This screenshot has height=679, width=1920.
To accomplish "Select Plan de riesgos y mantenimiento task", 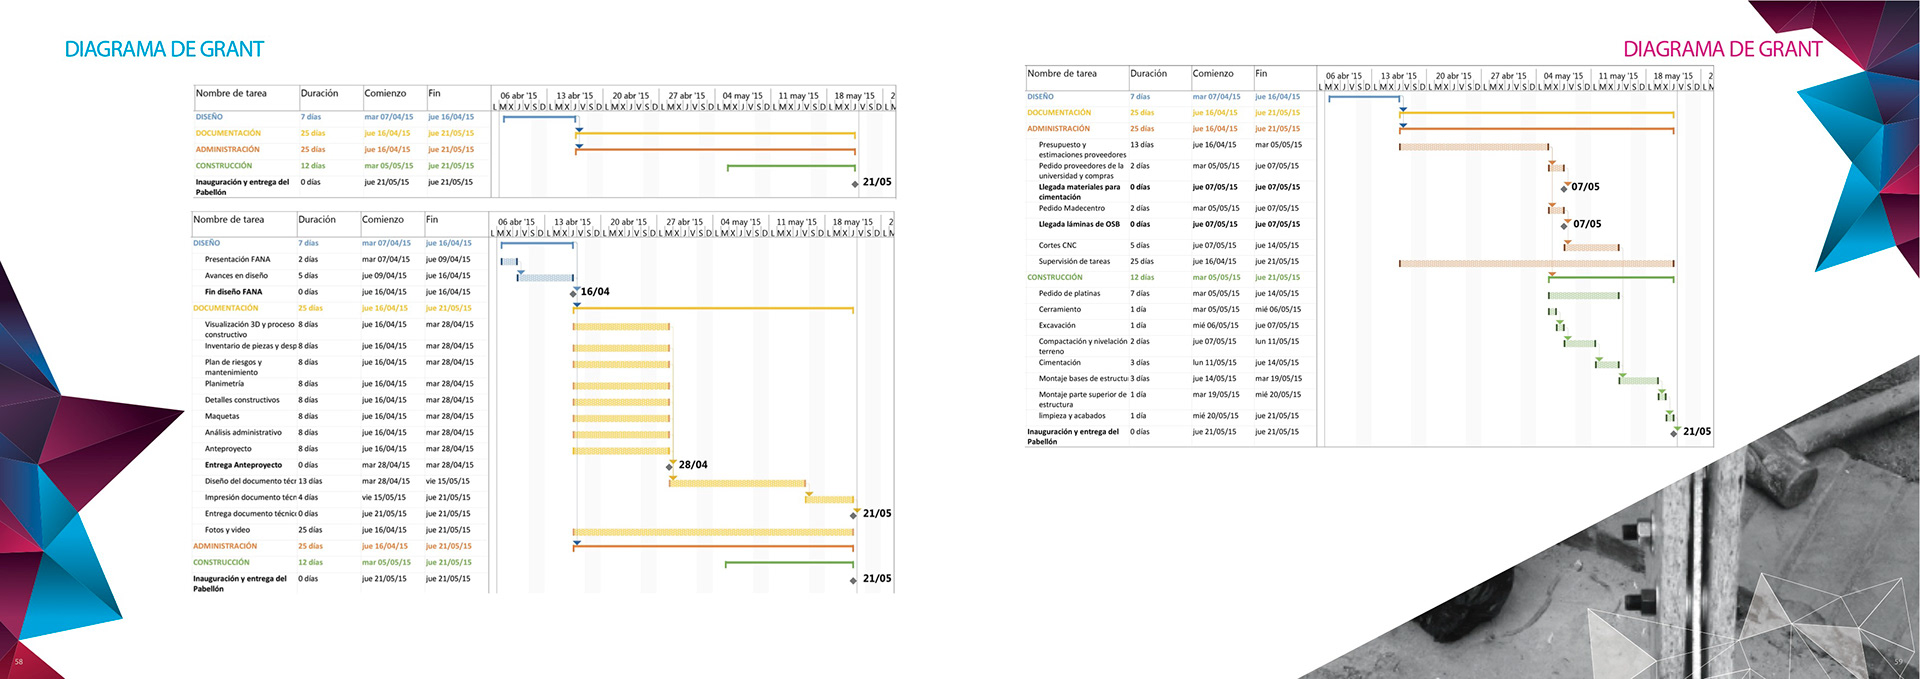I will 234,367.
